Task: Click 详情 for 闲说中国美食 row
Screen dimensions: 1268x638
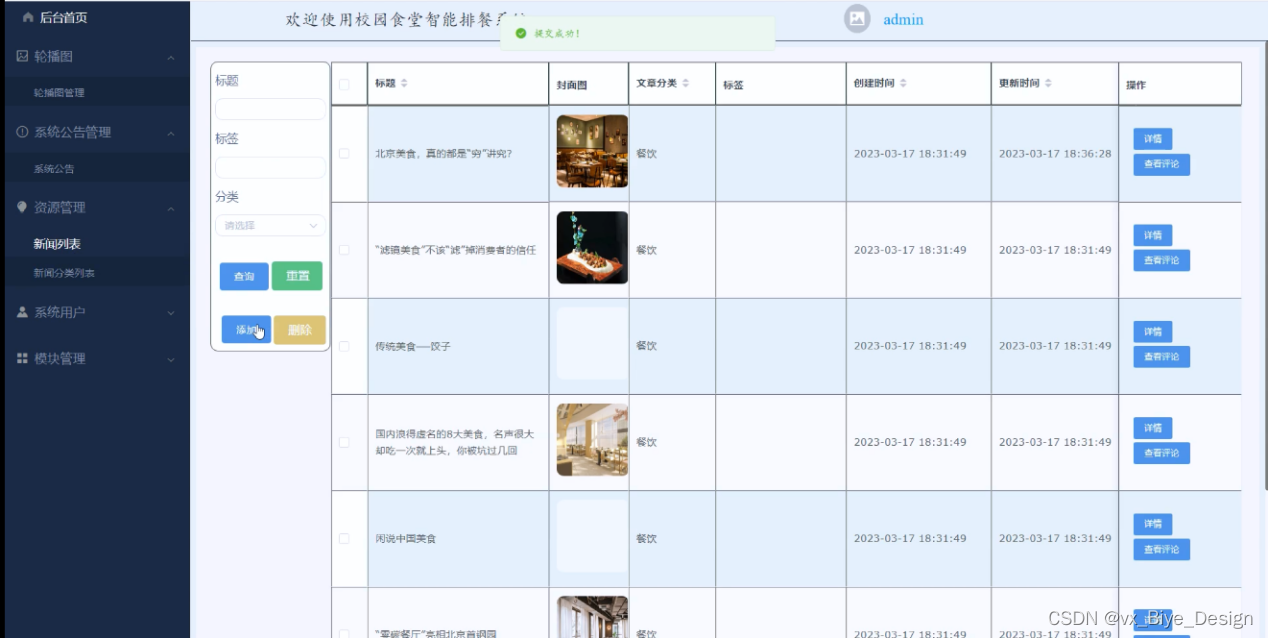Action: (1152, 523)
